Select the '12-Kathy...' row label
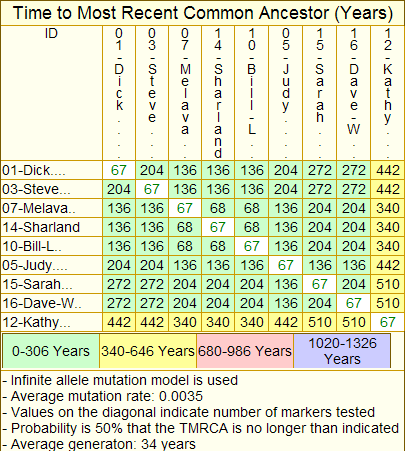405x451 pixels. click(x=51, y=322)
